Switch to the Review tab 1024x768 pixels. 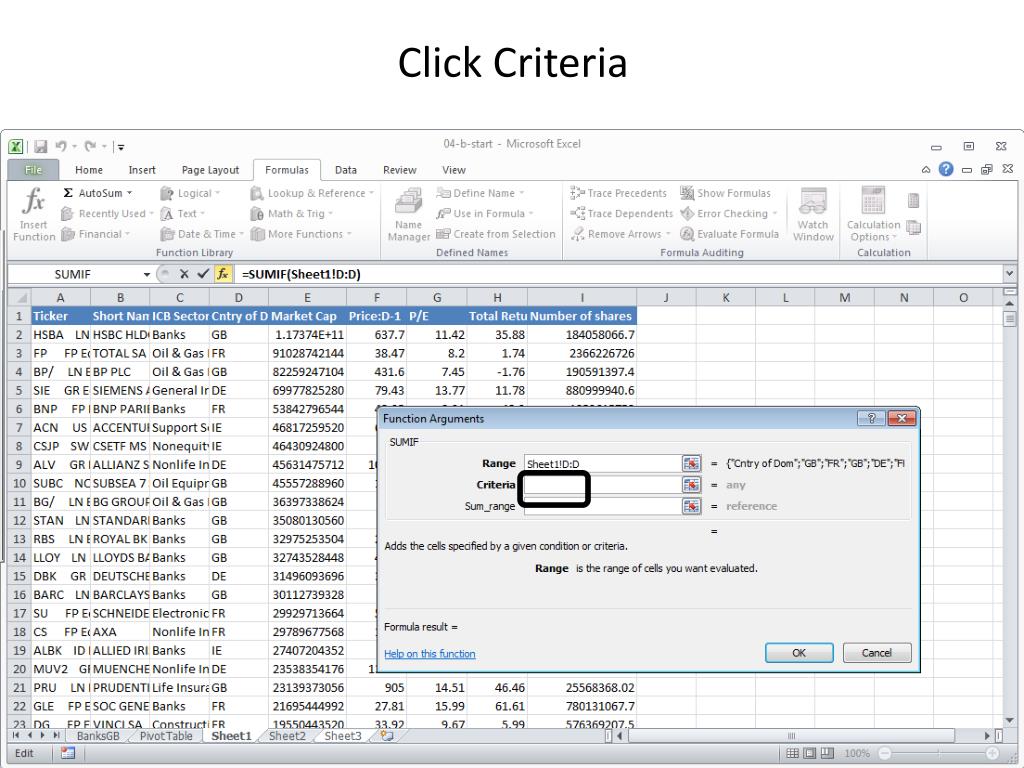click(400, 170)
